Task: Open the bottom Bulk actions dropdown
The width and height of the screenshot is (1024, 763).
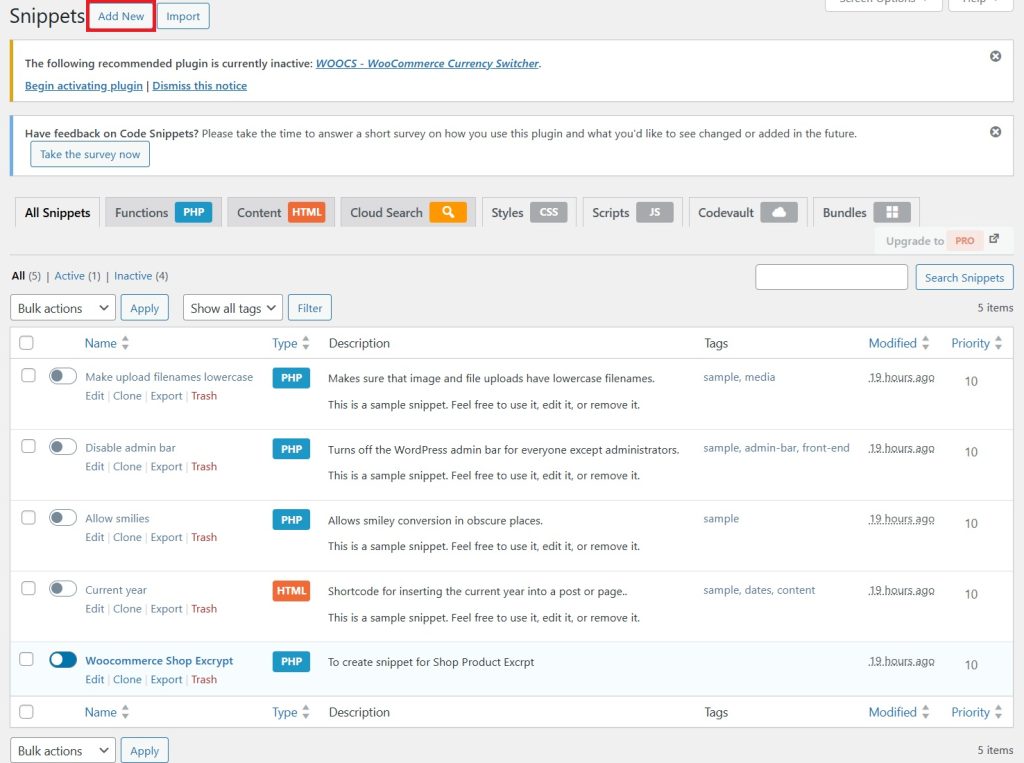Action: [x=63, y=750]
